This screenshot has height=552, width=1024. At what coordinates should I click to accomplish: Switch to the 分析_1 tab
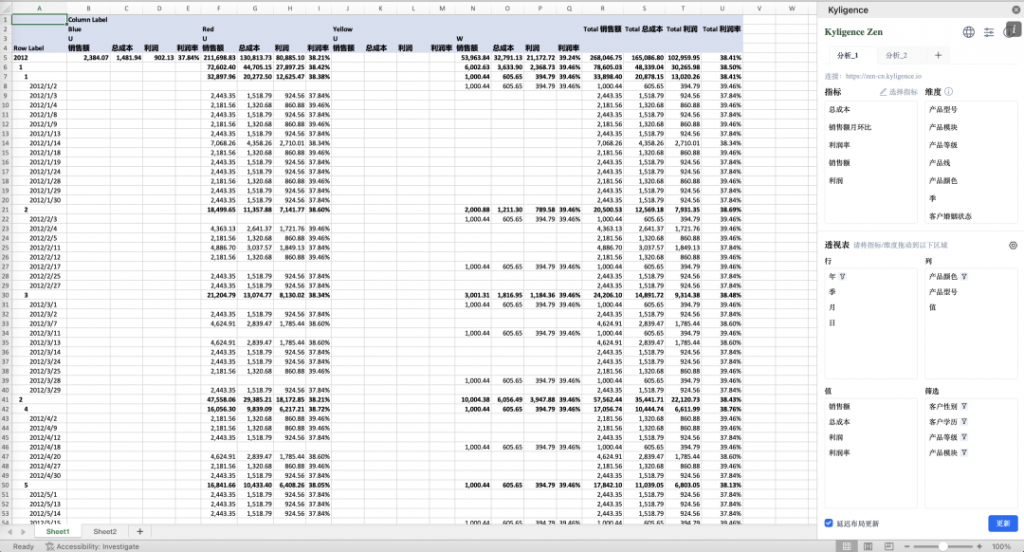(848, 56)
